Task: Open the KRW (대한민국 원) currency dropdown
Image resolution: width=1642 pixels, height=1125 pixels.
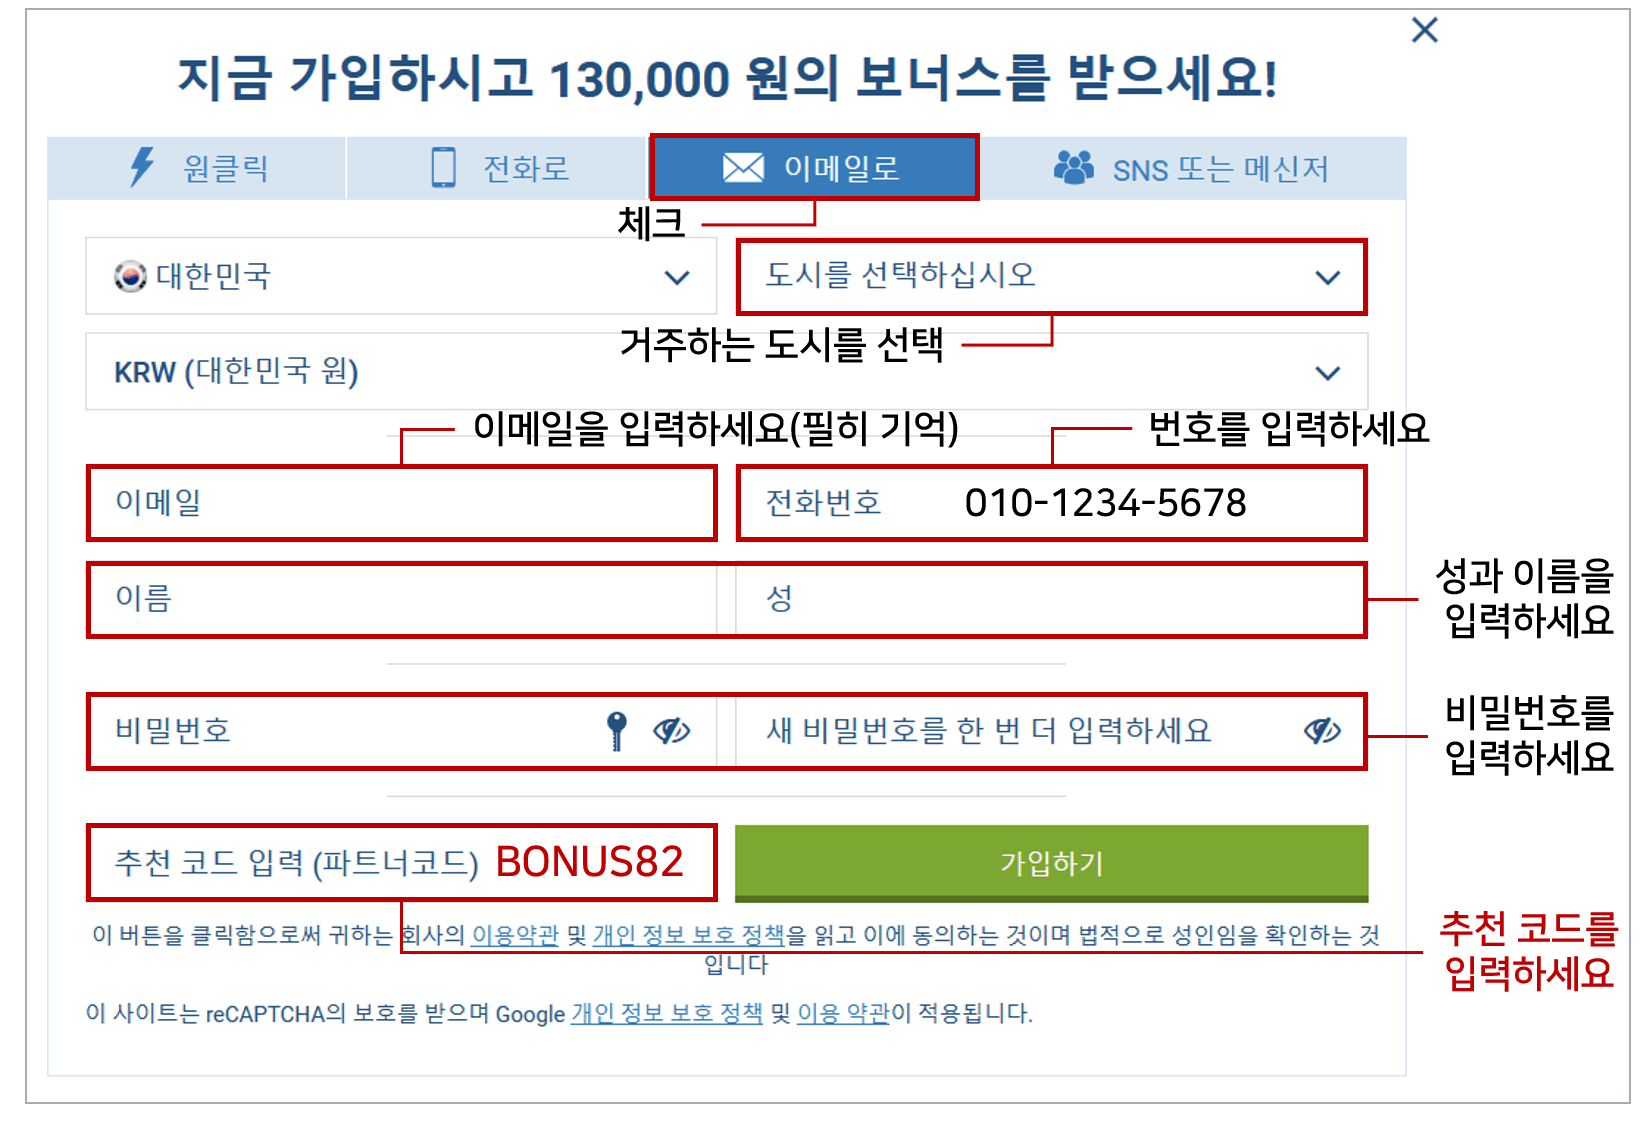Action: coord(727,372)
